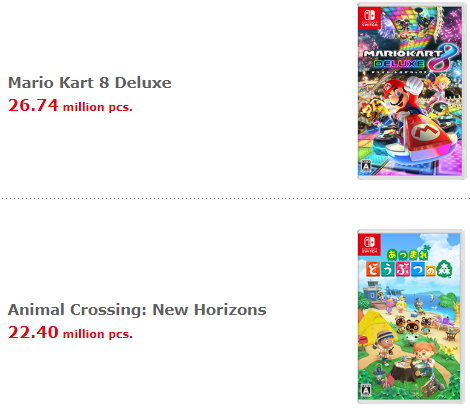Click "million pcs." beside 26.74

coord(98,107)
